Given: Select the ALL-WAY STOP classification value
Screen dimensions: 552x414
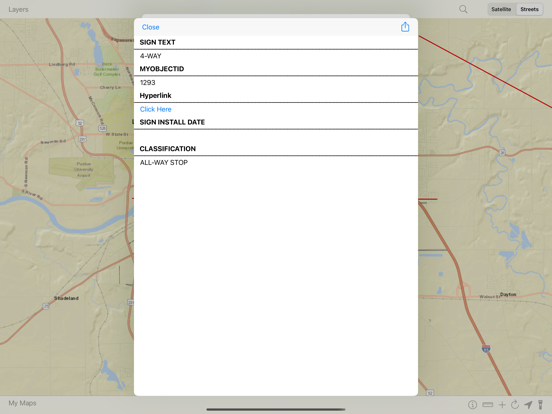Looking at the screenshot, I should (164, 162).
